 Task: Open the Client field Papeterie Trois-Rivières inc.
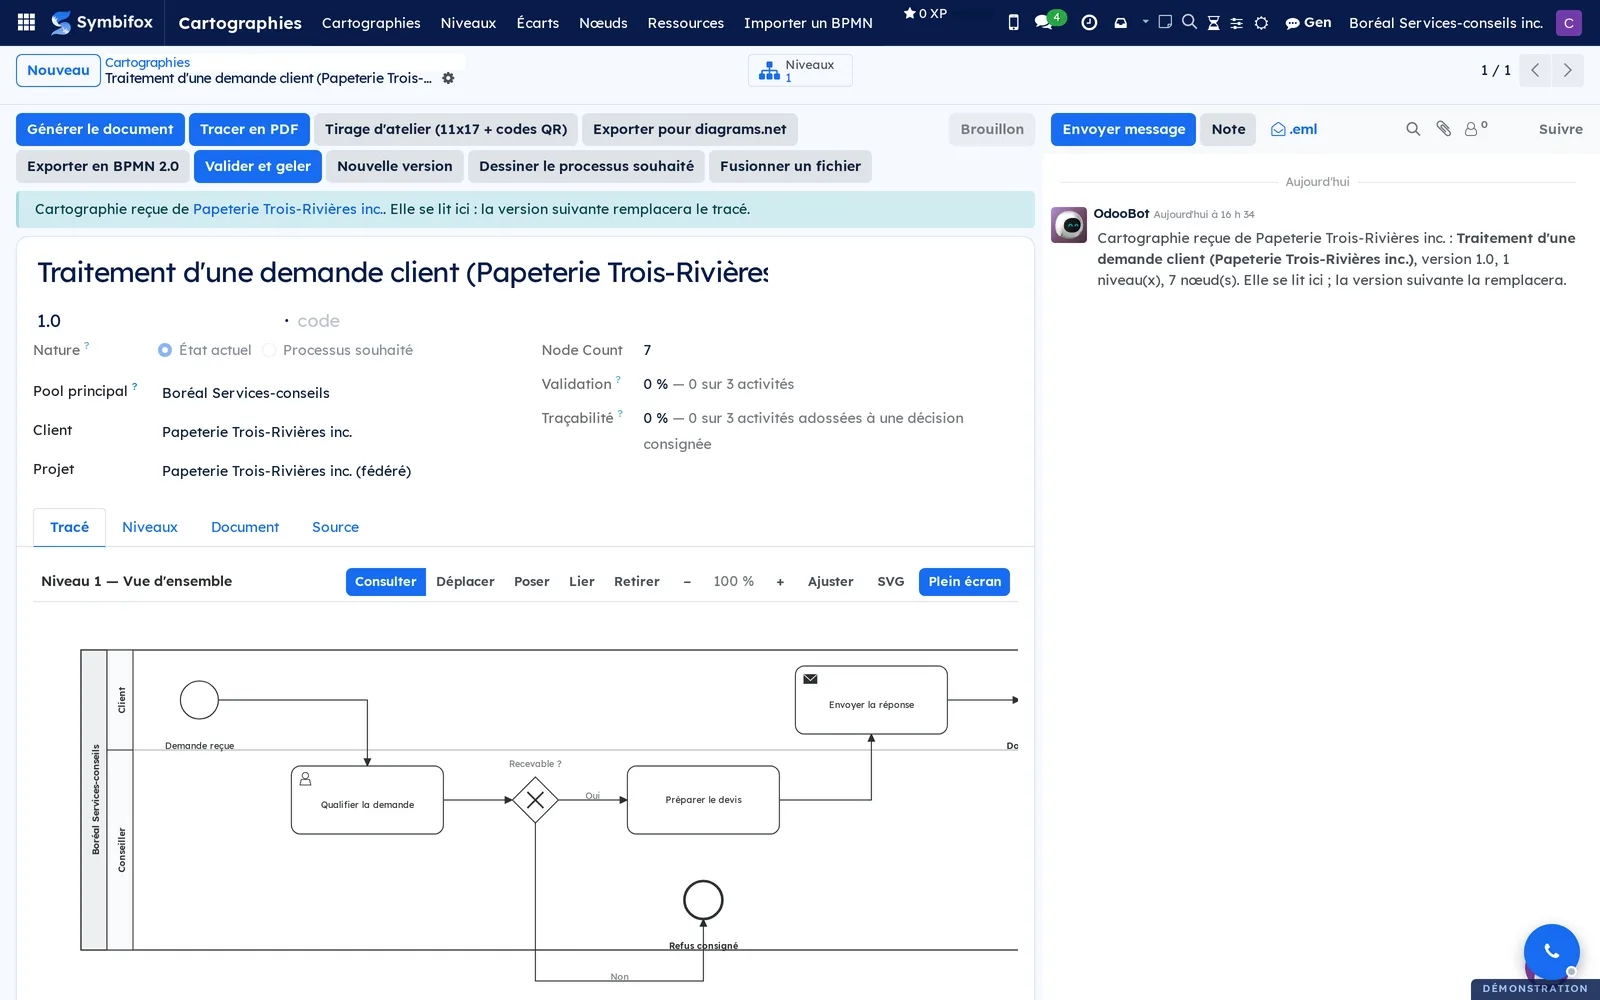[x=335, y=432]
